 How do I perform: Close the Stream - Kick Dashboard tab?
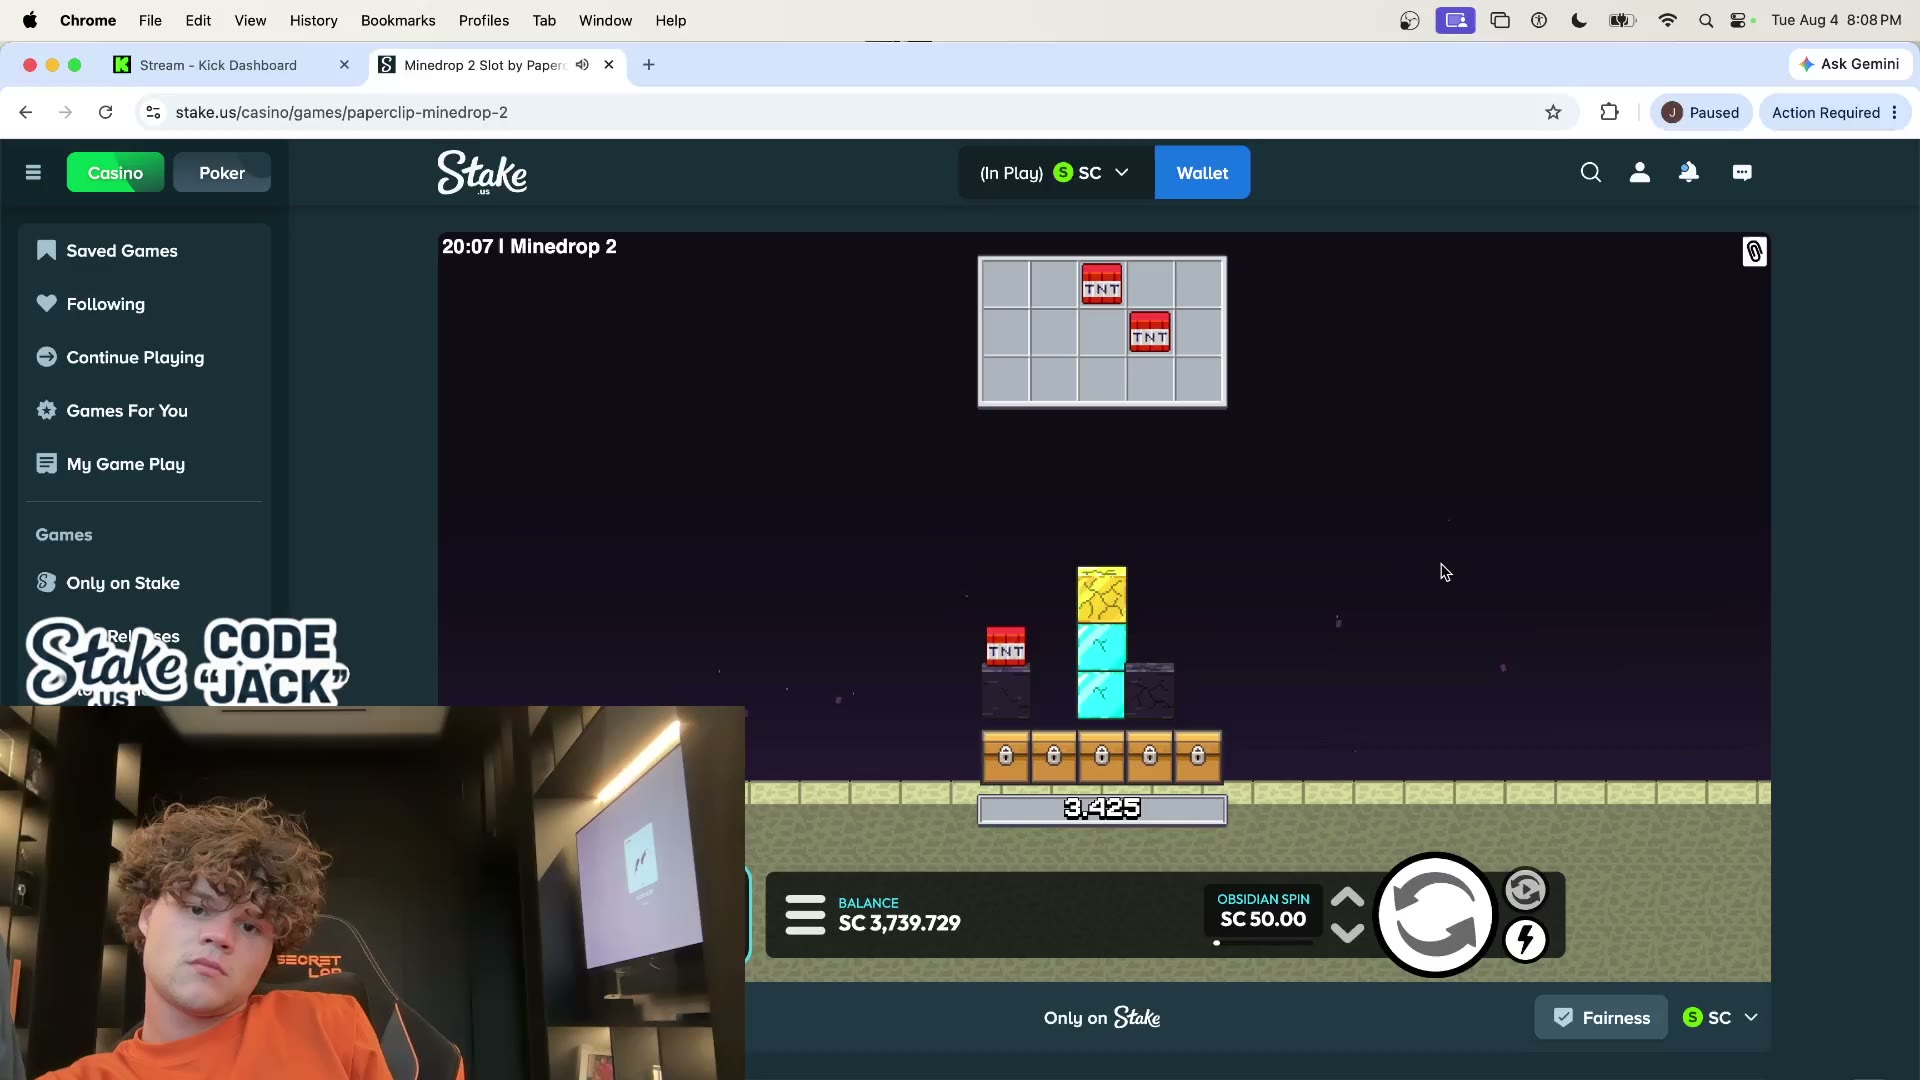344,65
